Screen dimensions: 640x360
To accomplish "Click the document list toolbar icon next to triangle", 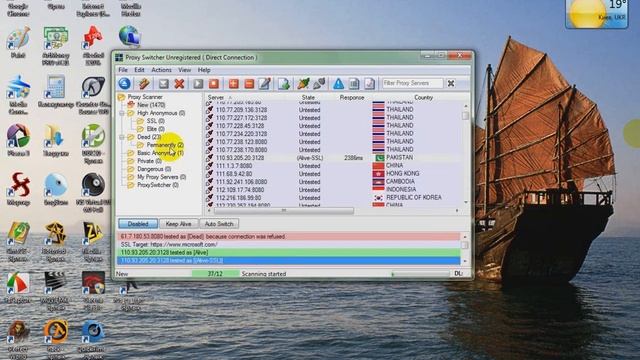I will pos(354,84).
